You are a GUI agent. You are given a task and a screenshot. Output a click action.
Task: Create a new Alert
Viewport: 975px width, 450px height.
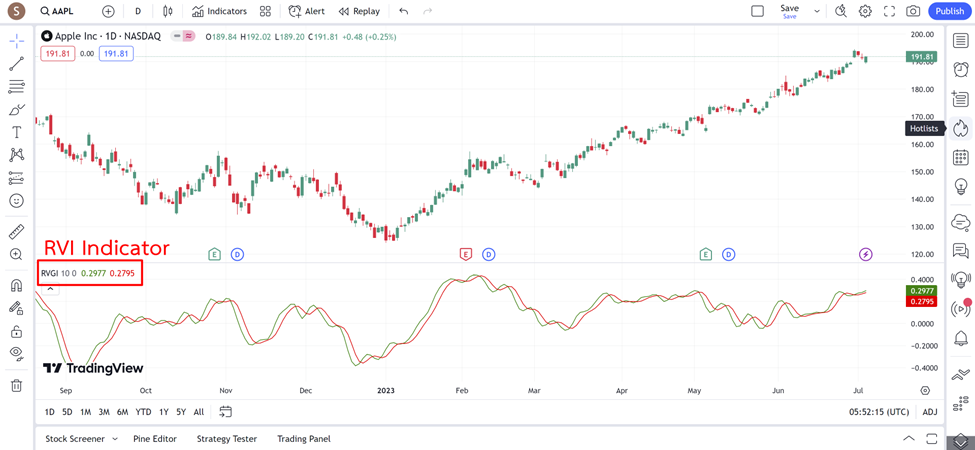[307, 11]
